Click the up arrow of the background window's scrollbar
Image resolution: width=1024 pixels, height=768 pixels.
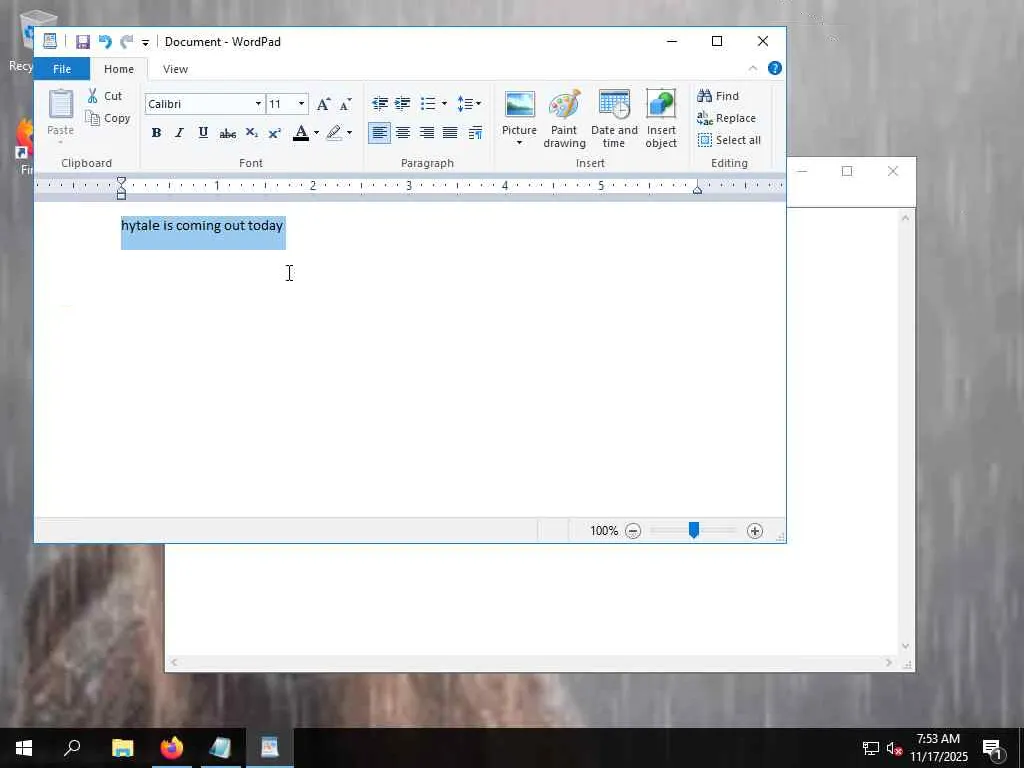click(905, 218)
